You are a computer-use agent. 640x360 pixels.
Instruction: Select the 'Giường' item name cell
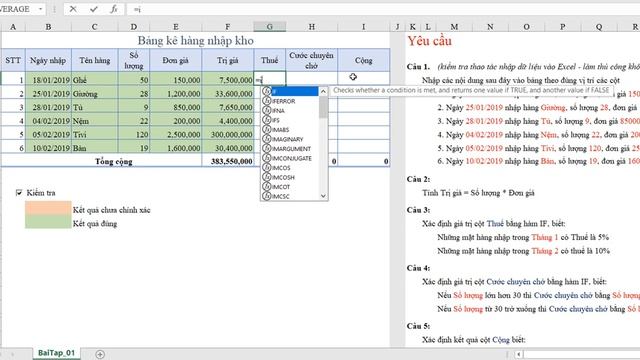pyautogui.click(x=94, y=93)
